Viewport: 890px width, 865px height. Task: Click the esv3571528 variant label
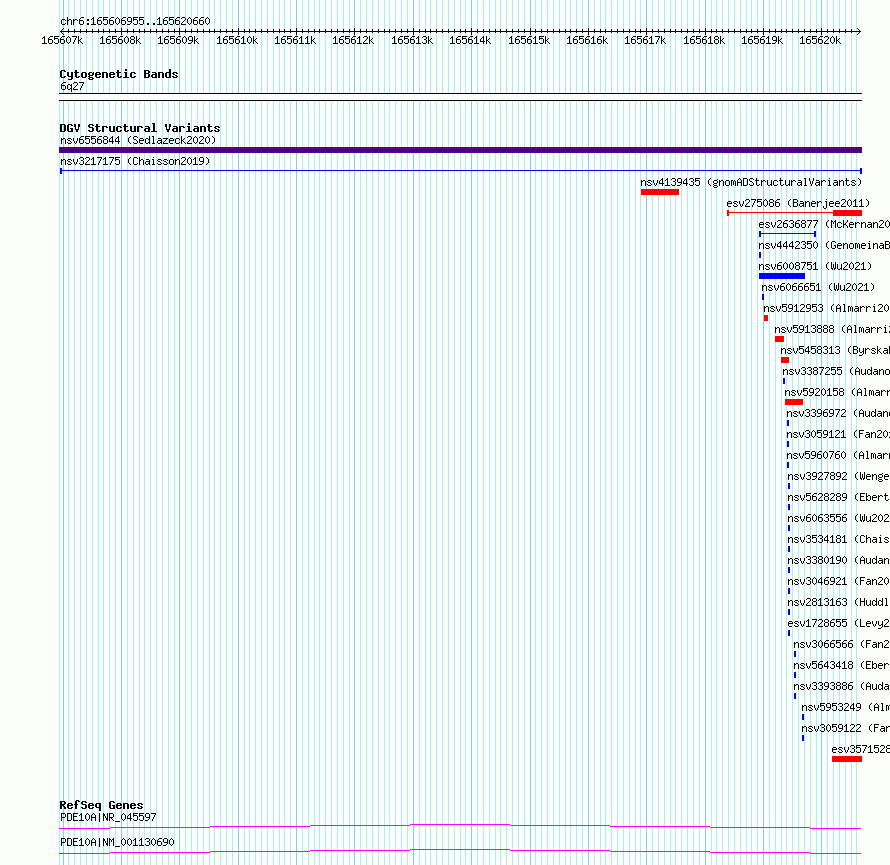coord(860,749)
